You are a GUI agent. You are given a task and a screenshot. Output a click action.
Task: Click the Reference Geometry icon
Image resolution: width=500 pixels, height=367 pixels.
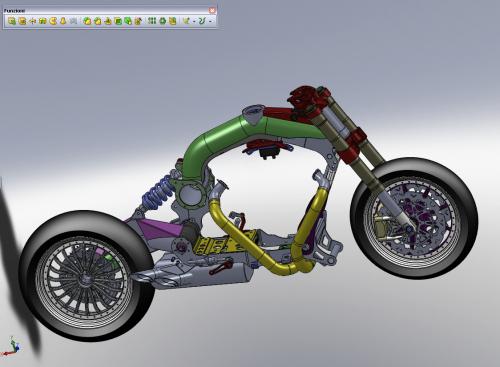(187, 21)
